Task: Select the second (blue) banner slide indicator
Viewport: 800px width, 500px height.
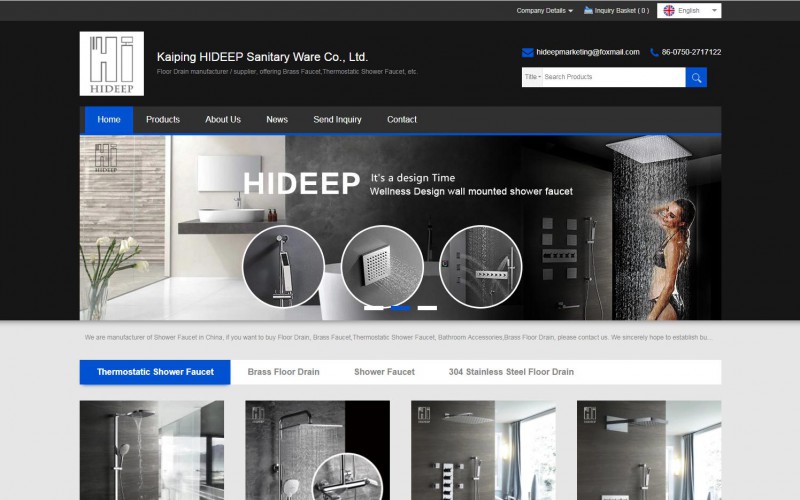Action: [x=401, y=308]
